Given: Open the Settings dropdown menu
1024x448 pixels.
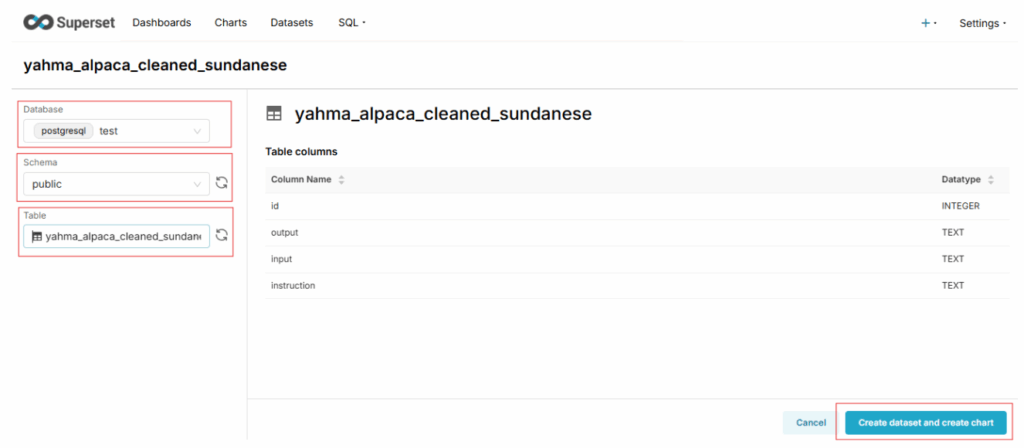Looking at the screenshot, I should tap(982, 23).
